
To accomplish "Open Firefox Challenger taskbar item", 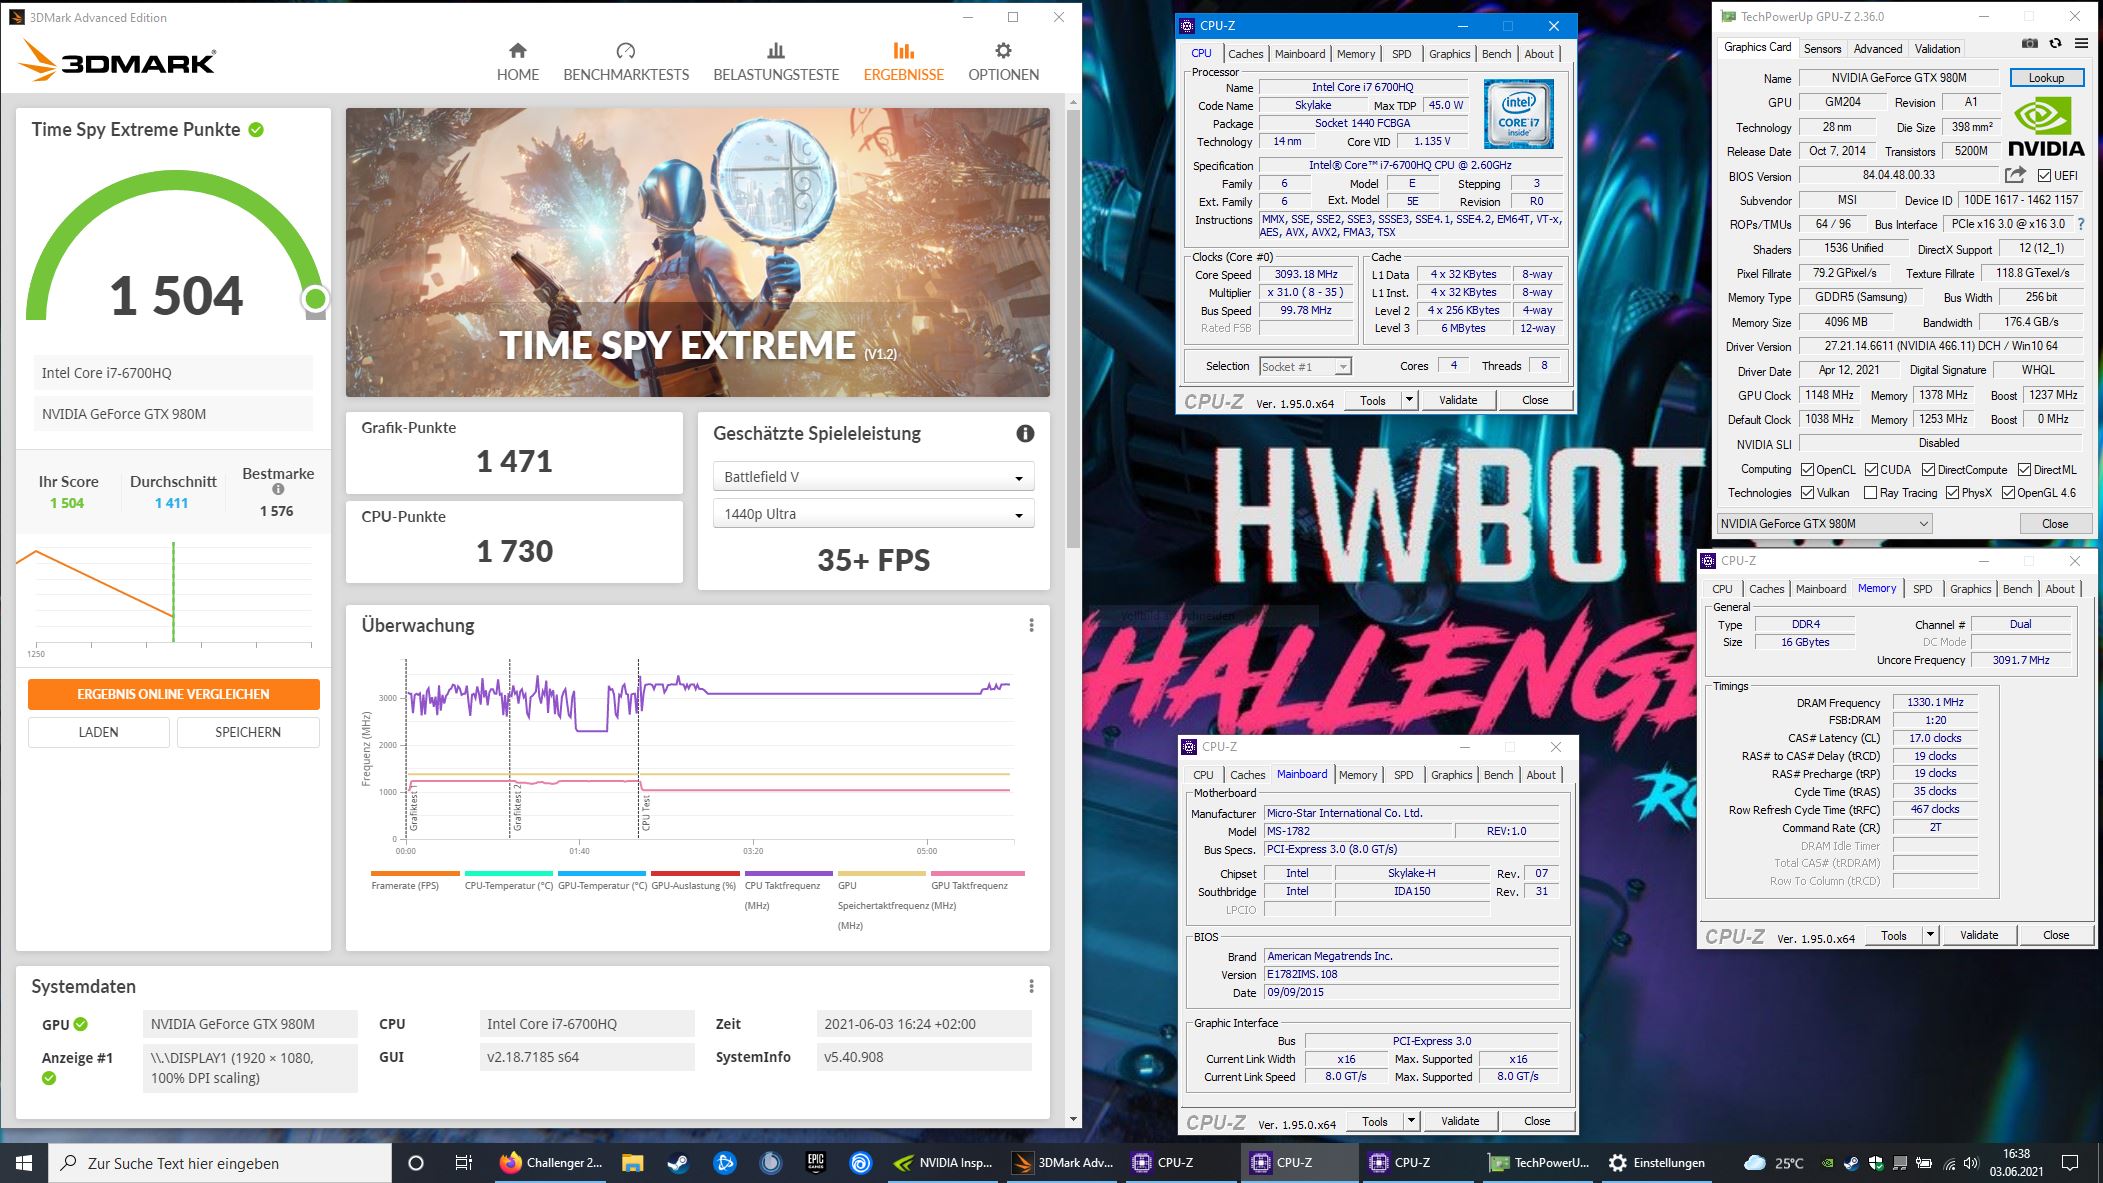I will 552,1163.
